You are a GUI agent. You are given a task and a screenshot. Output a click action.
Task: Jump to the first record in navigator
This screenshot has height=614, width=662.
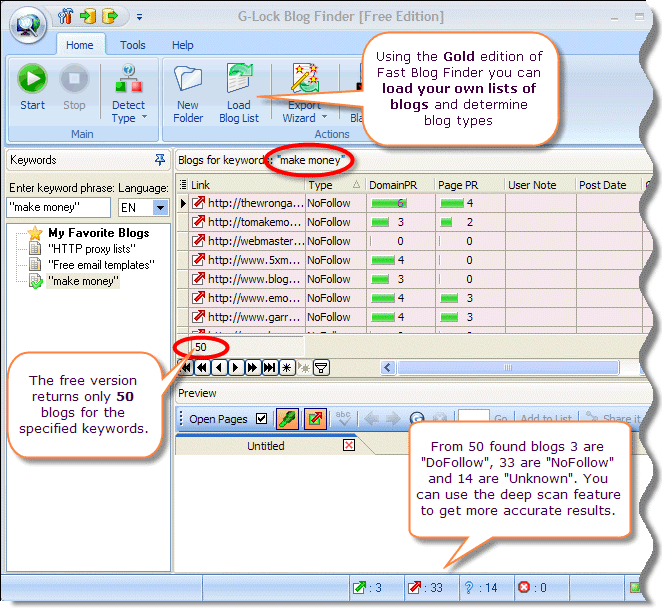tap(185, 367)
